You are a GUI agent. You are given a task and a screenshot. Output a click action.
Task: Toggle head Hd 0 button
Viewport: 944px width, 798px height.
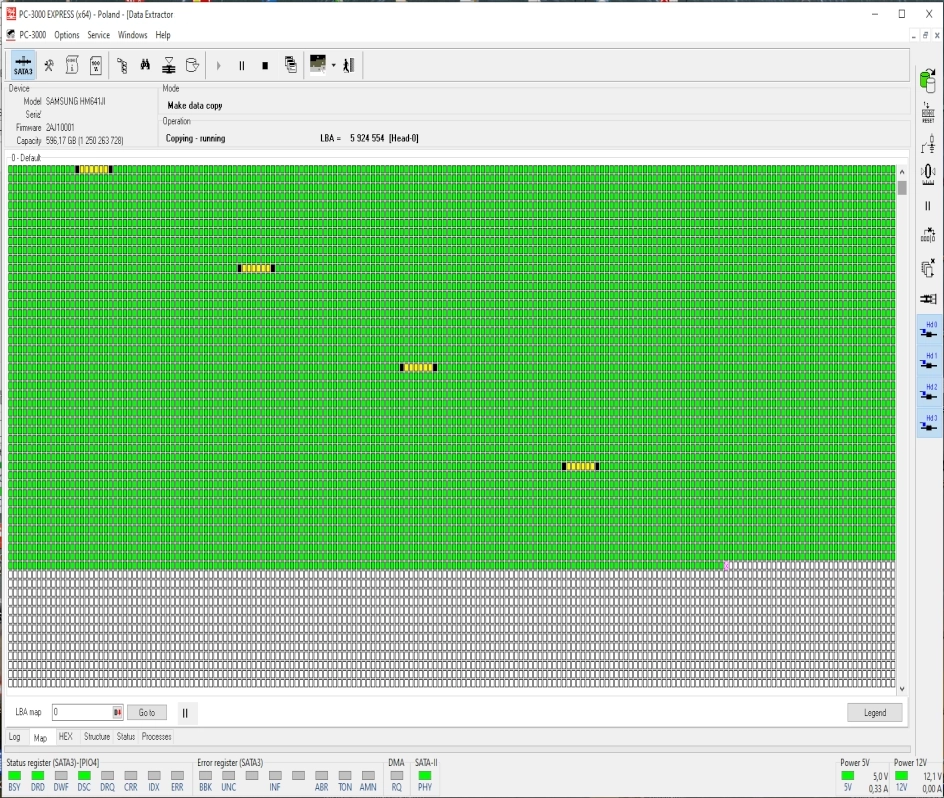tap(928, 331)
